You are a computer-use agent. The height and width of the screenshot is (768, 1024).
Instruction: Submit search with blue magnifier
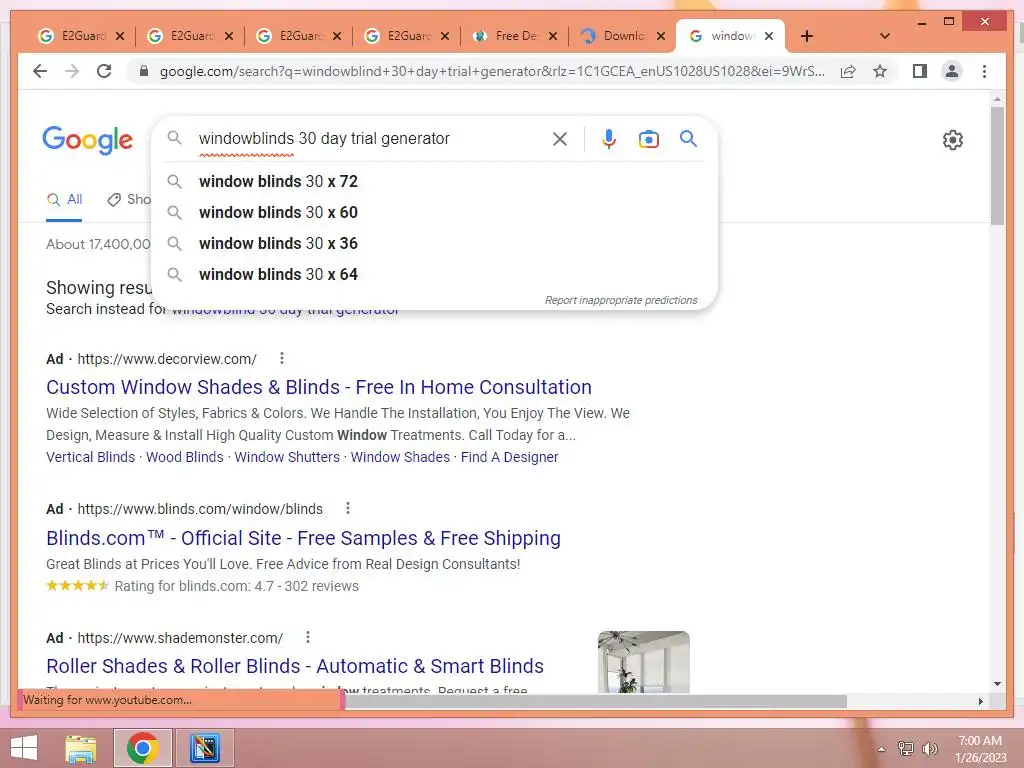(688, 138)
